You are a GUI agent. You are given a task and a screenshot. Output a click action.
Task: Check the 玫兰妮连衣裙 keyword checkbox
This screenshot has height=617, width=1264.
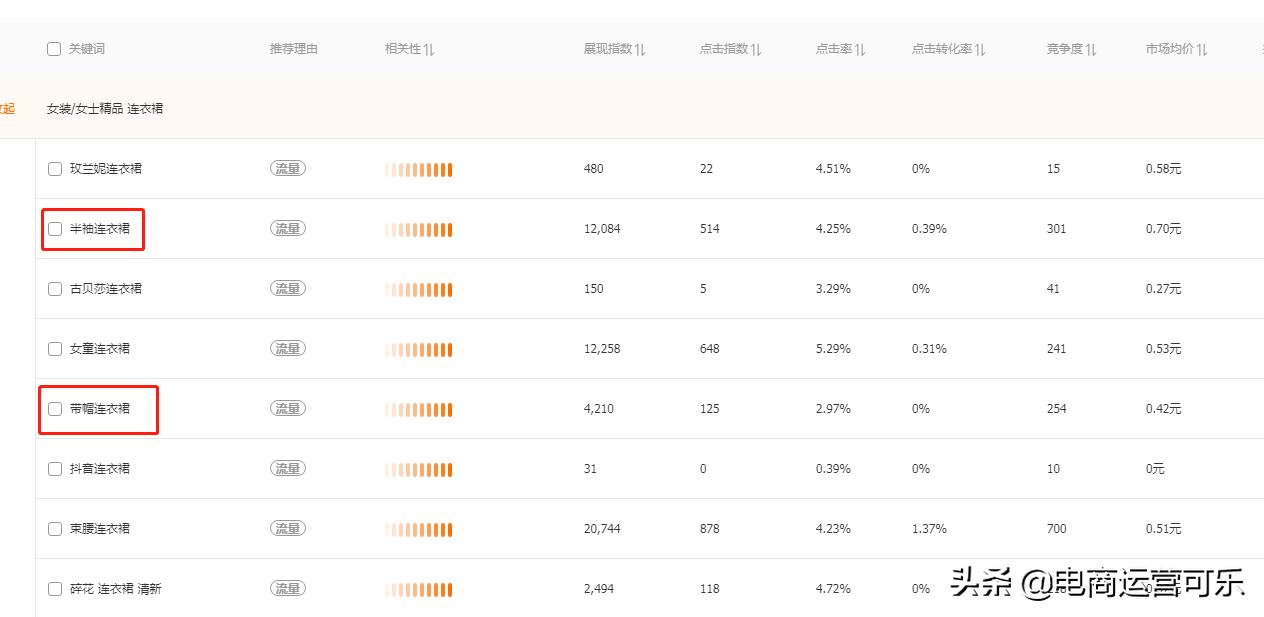(55, 169)
